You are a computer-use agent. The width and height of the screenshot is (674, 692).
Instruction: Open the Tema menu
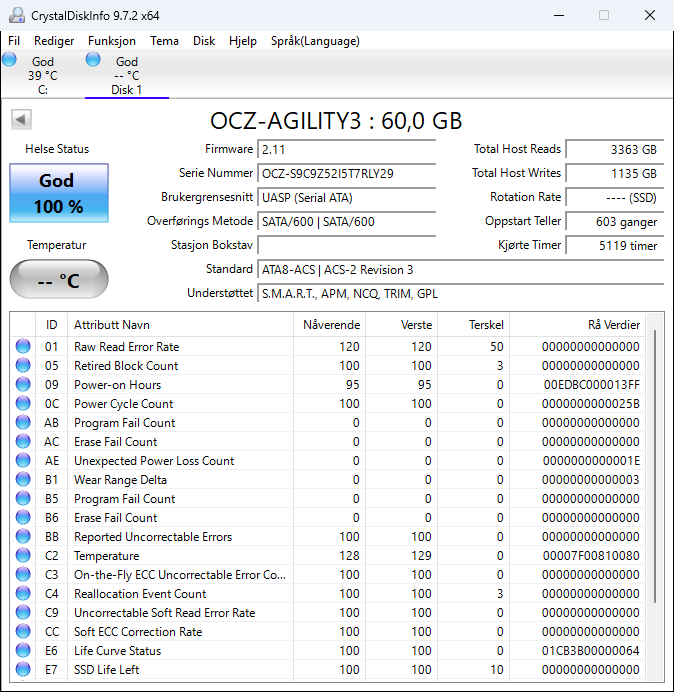[x=164, y=41]
